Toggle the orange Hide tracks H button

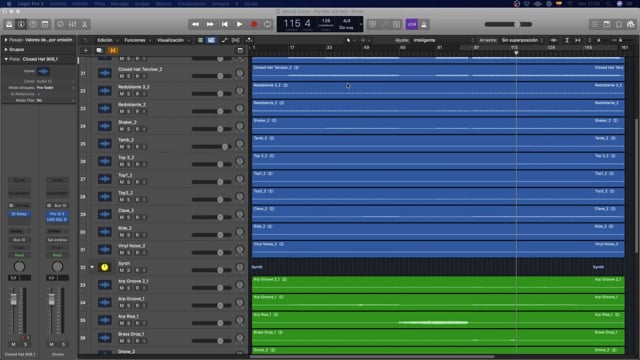point(113,50)
